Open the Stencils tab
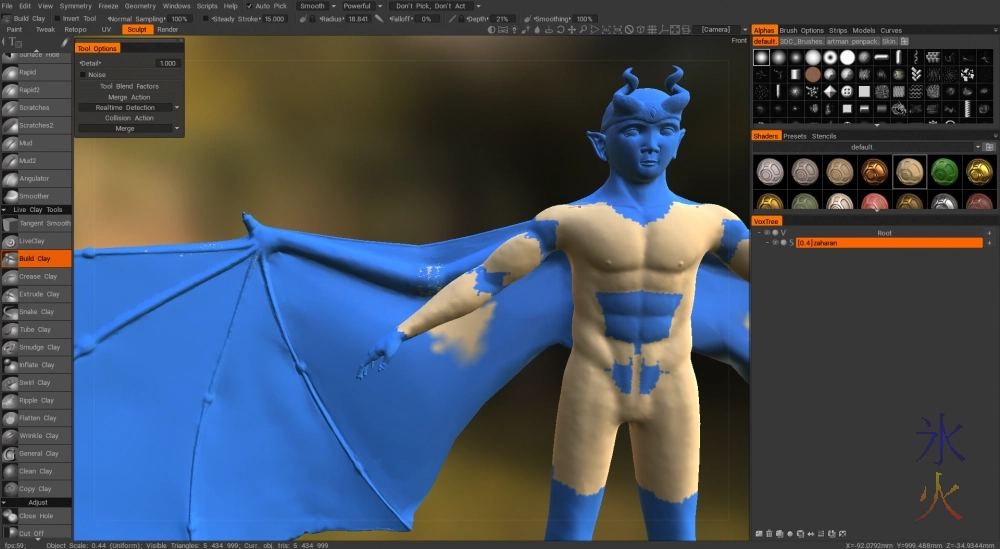This screenshot has height=549, width=1000. point(824,136)
